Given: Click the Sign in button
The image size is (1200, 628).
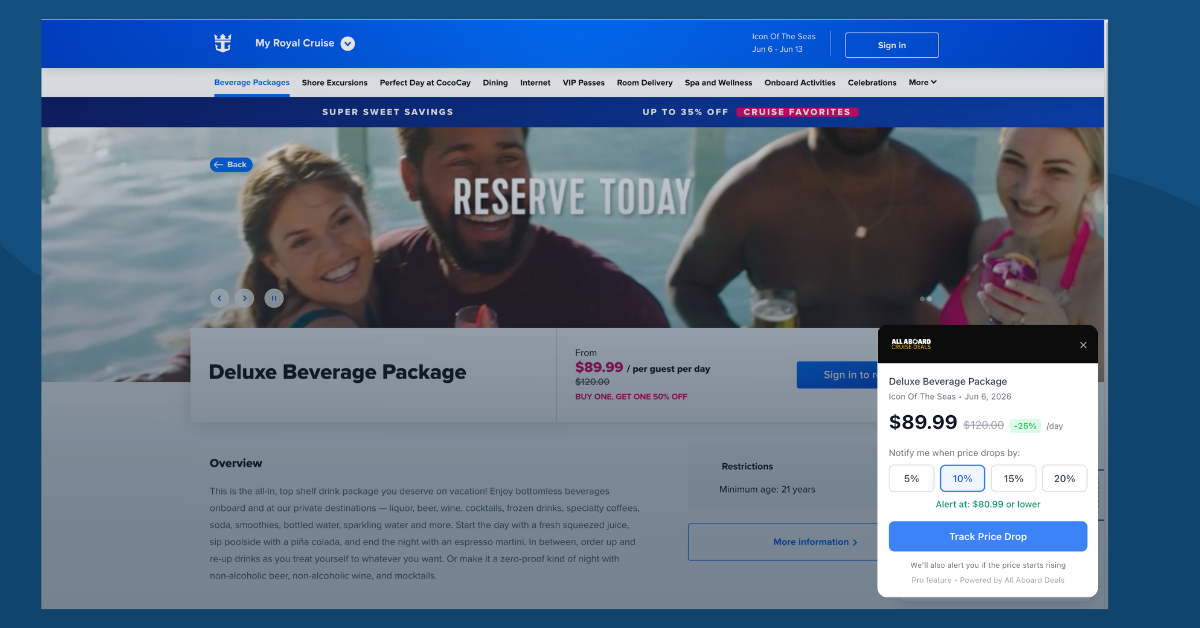Looking at the screenshot, I should (x=891, y=44).
